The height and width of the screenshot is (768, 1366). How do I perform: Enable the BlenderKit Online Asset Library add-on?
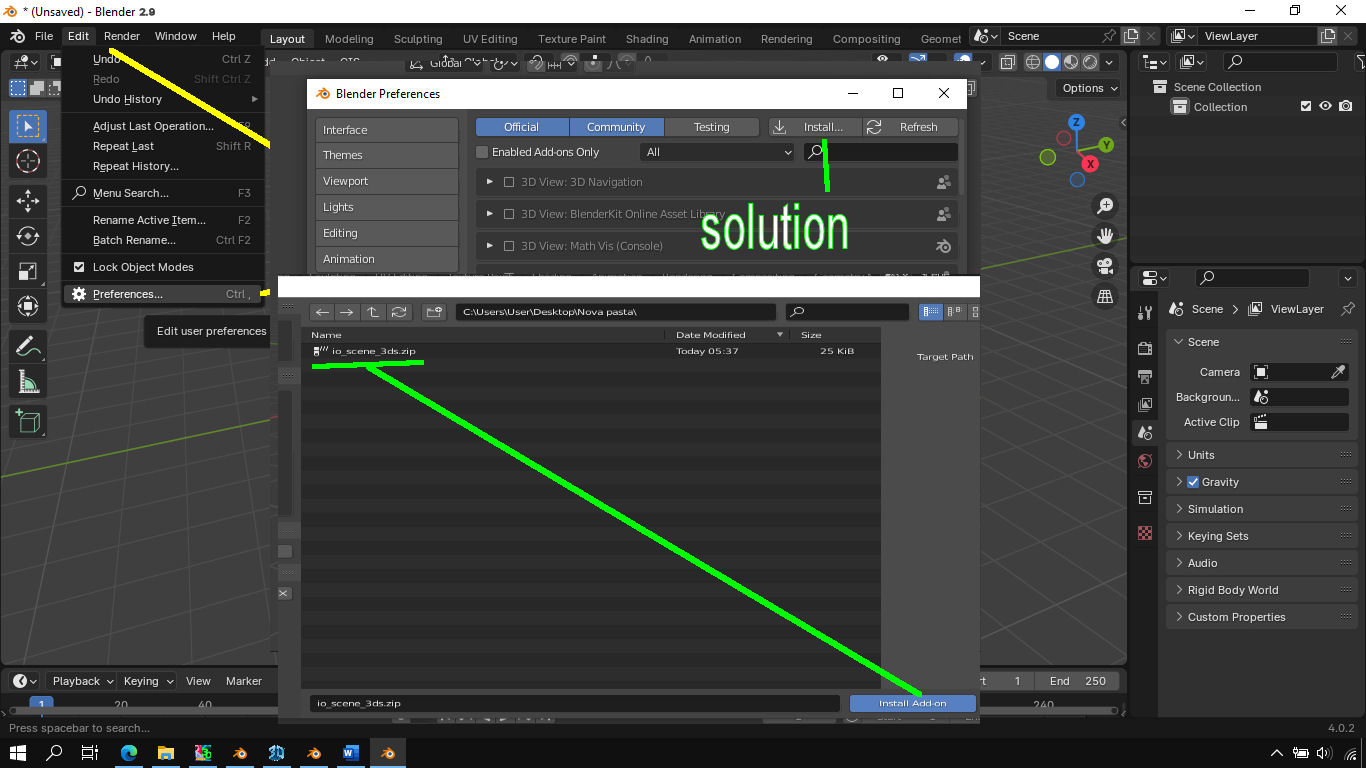509,214
